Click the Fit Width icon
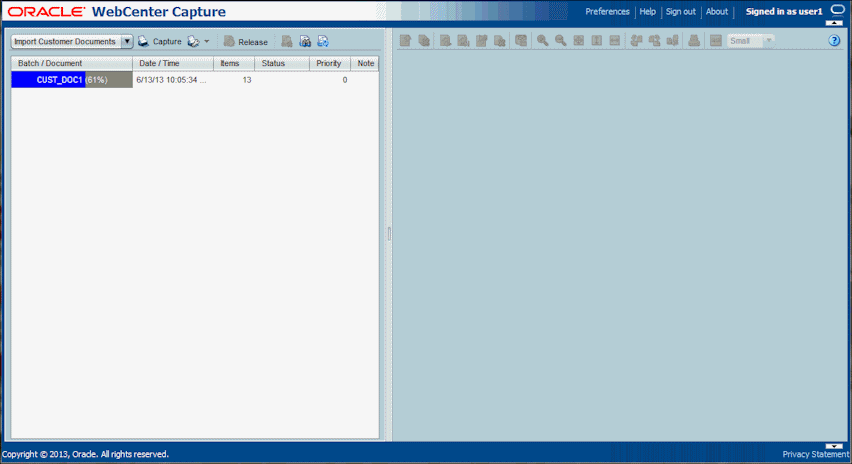The image size is (852, 464). point(615,40)
